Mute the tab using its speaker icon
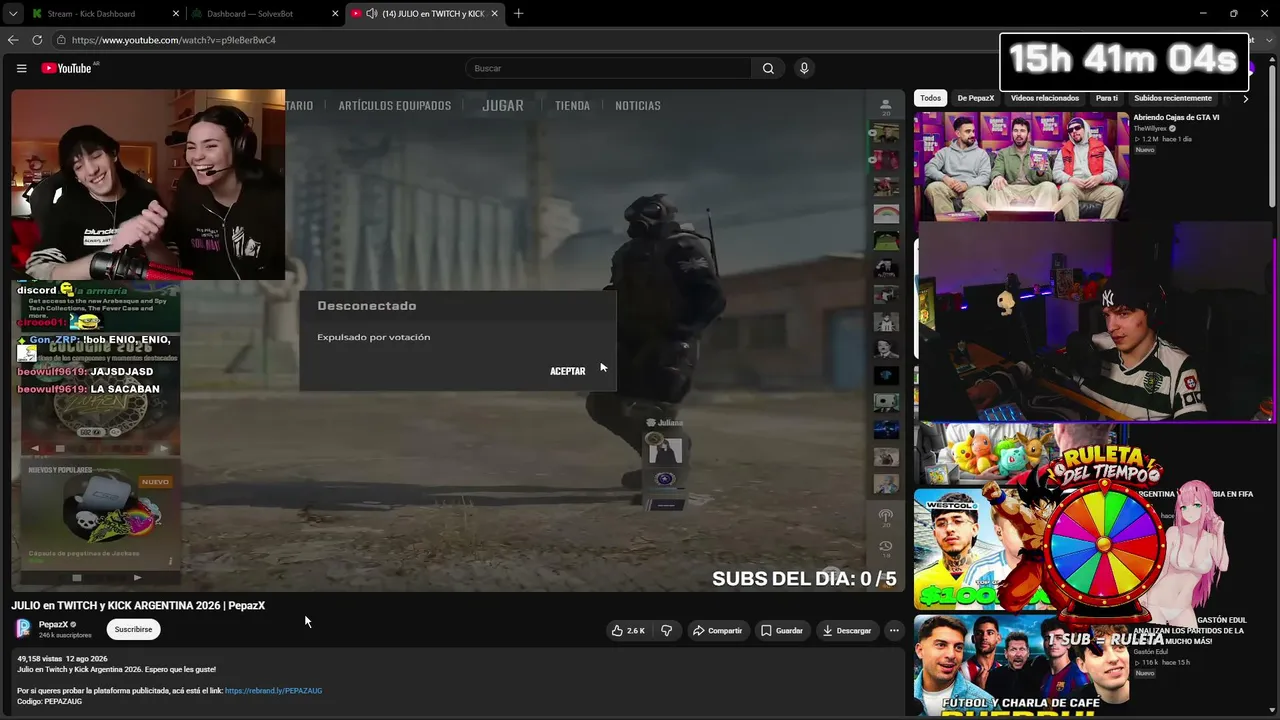This screenshot has width=1280, height=720. 371,14
